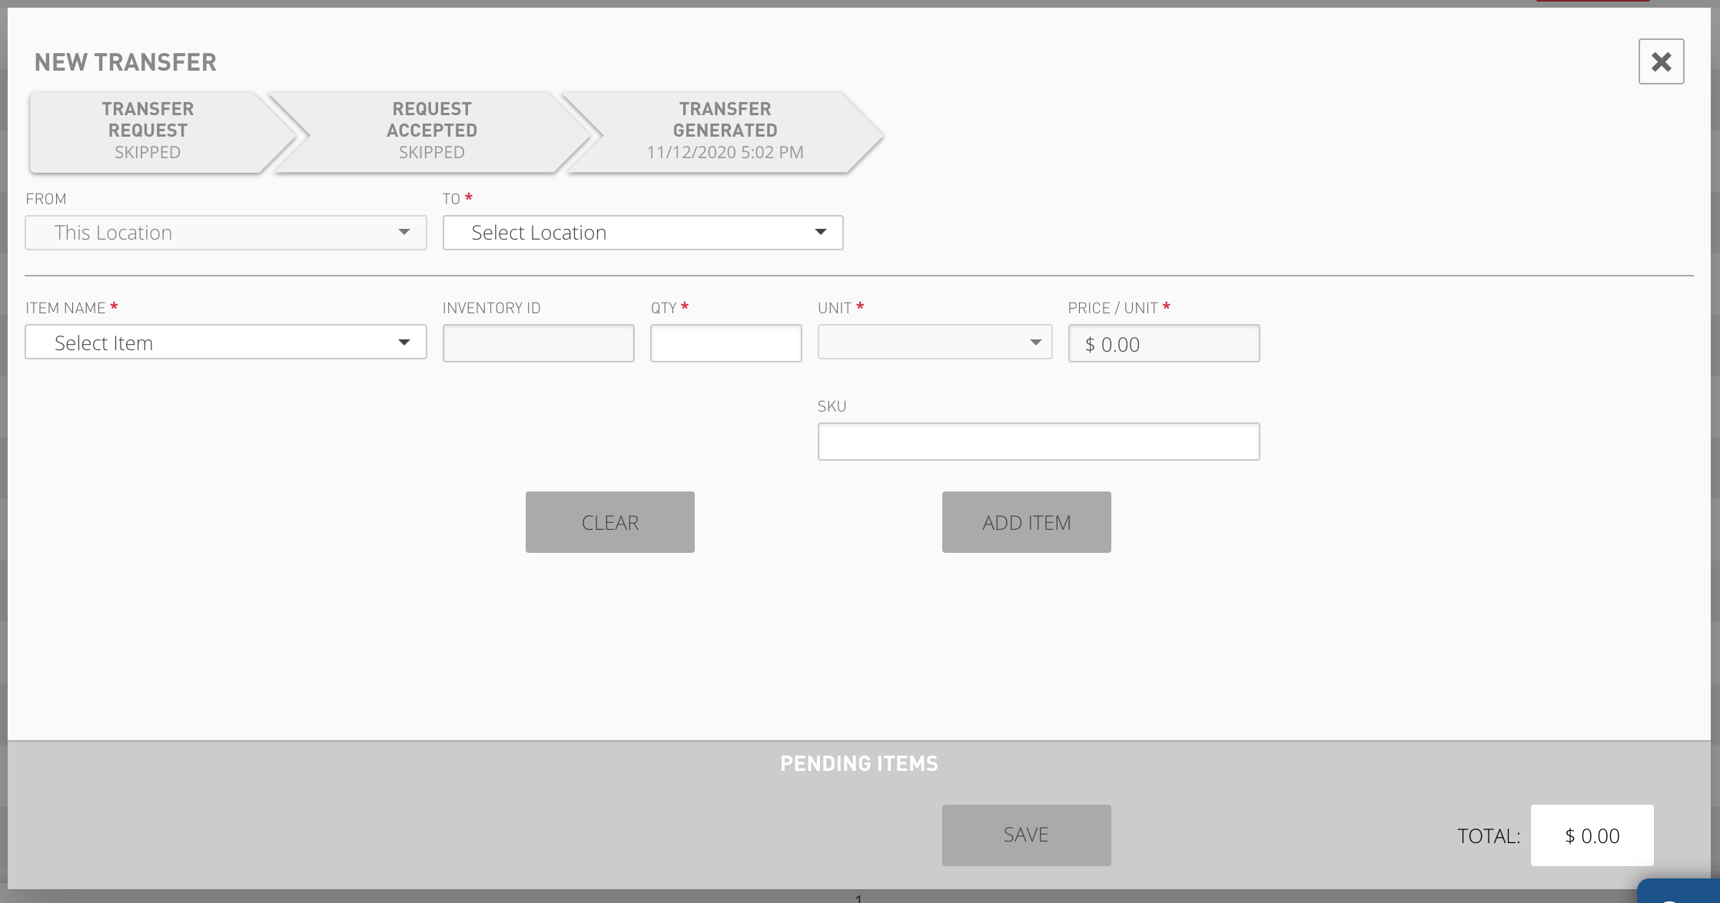1720x903 pixels.
Task: Click the SKU text field
Action: pyautogui.click(x=1038, y=441)
